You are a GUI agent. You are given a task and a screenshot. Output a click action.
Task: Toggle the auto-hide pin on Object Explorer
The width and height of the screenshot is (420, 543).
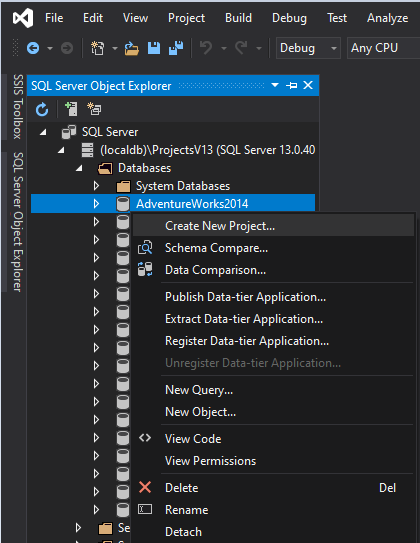[x=292, y=85]
